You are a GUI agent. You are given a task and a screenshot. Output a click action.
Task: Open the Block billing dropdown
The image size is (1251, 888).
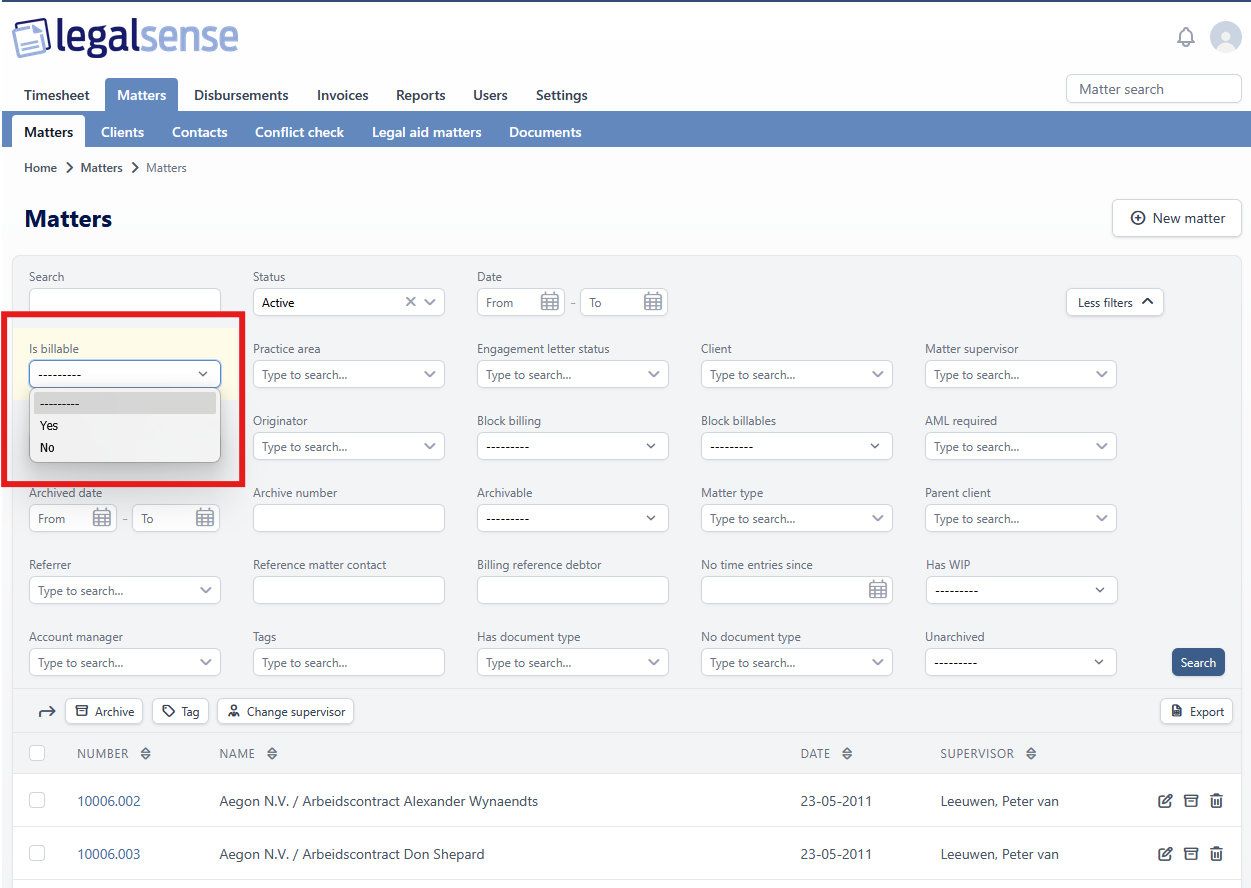573,447
